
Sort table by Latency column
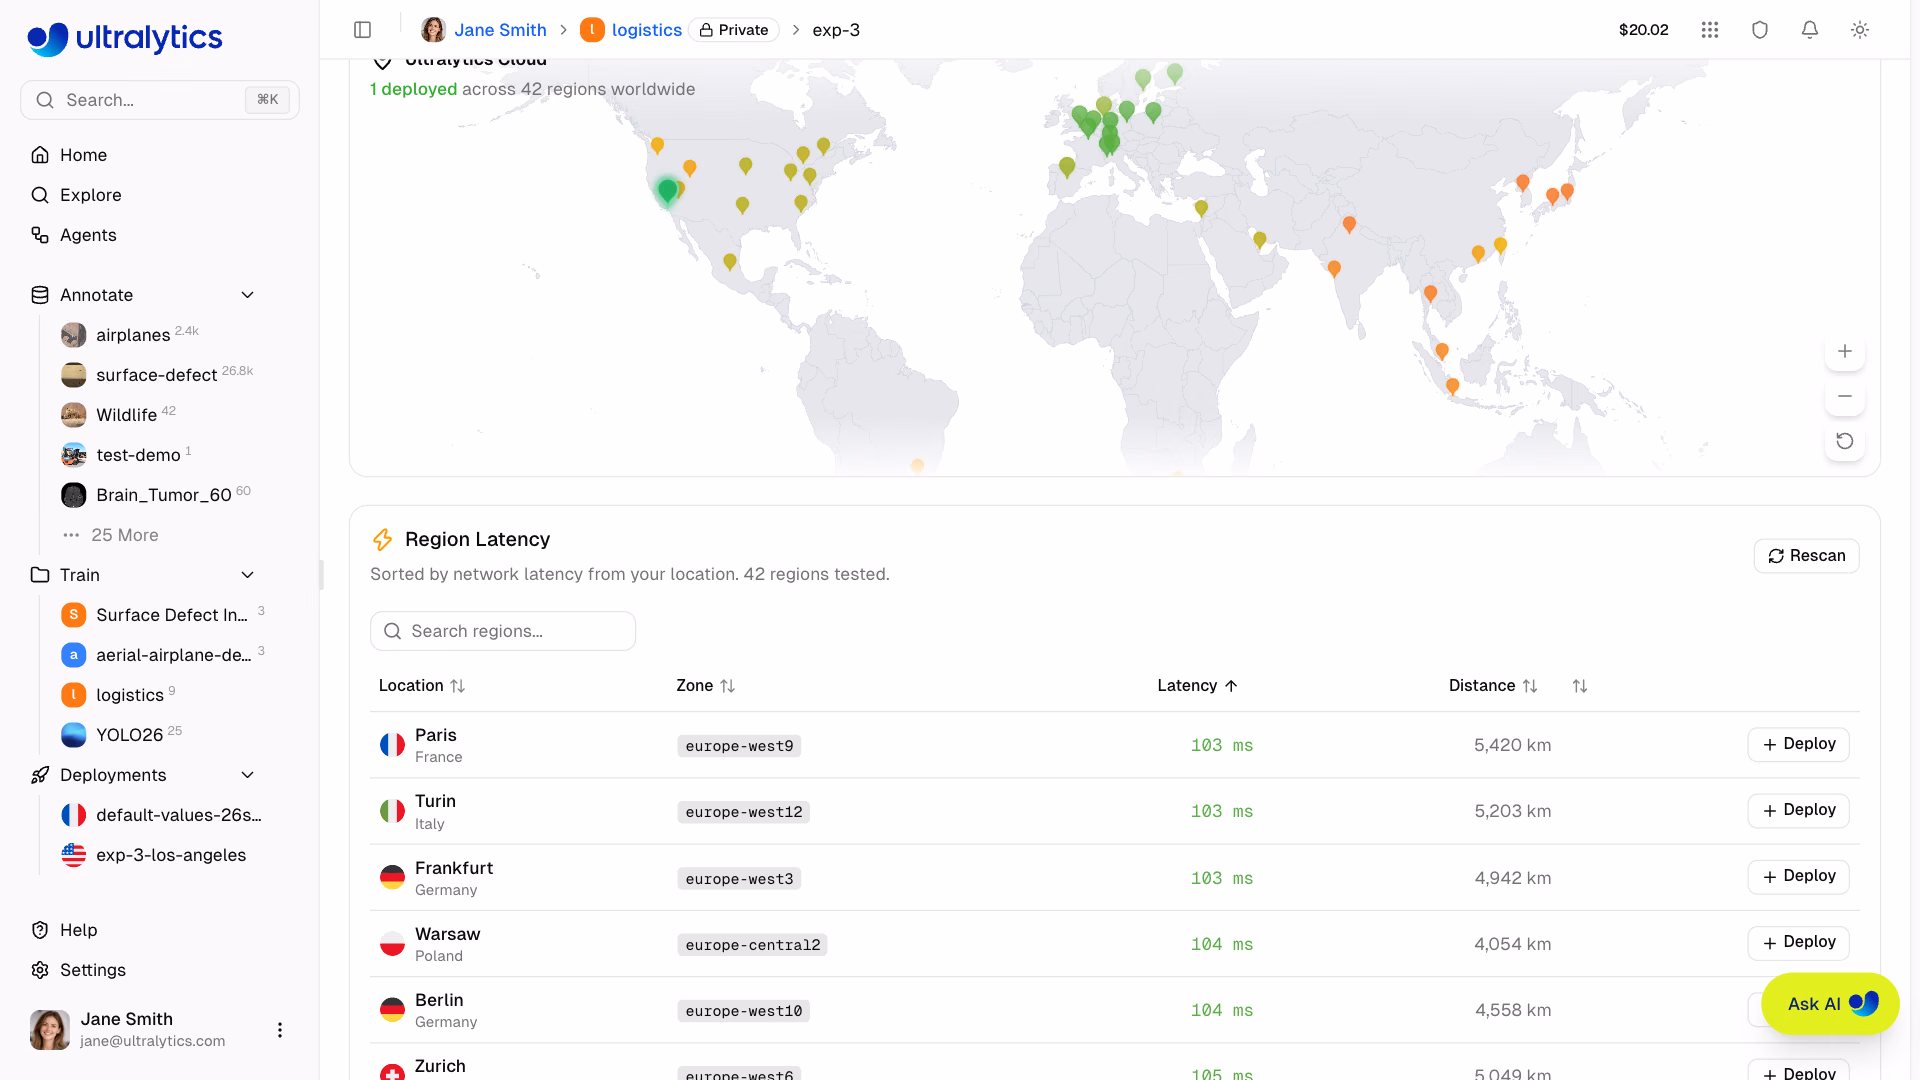[x=1198, y=686]
